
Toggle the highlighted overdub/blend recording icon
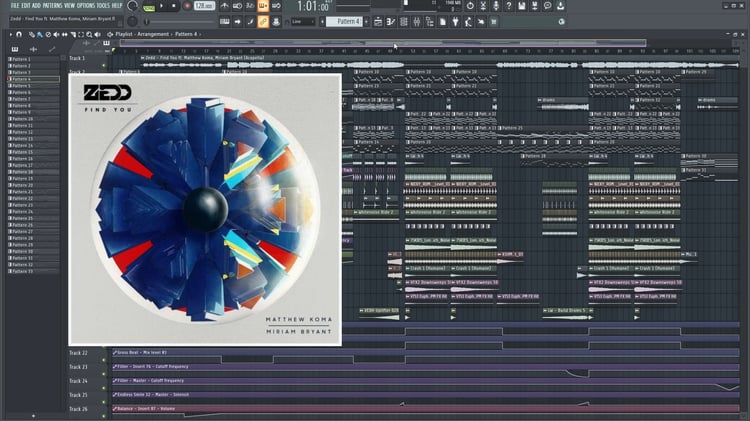pyautogui.click(x=263, y=6)
